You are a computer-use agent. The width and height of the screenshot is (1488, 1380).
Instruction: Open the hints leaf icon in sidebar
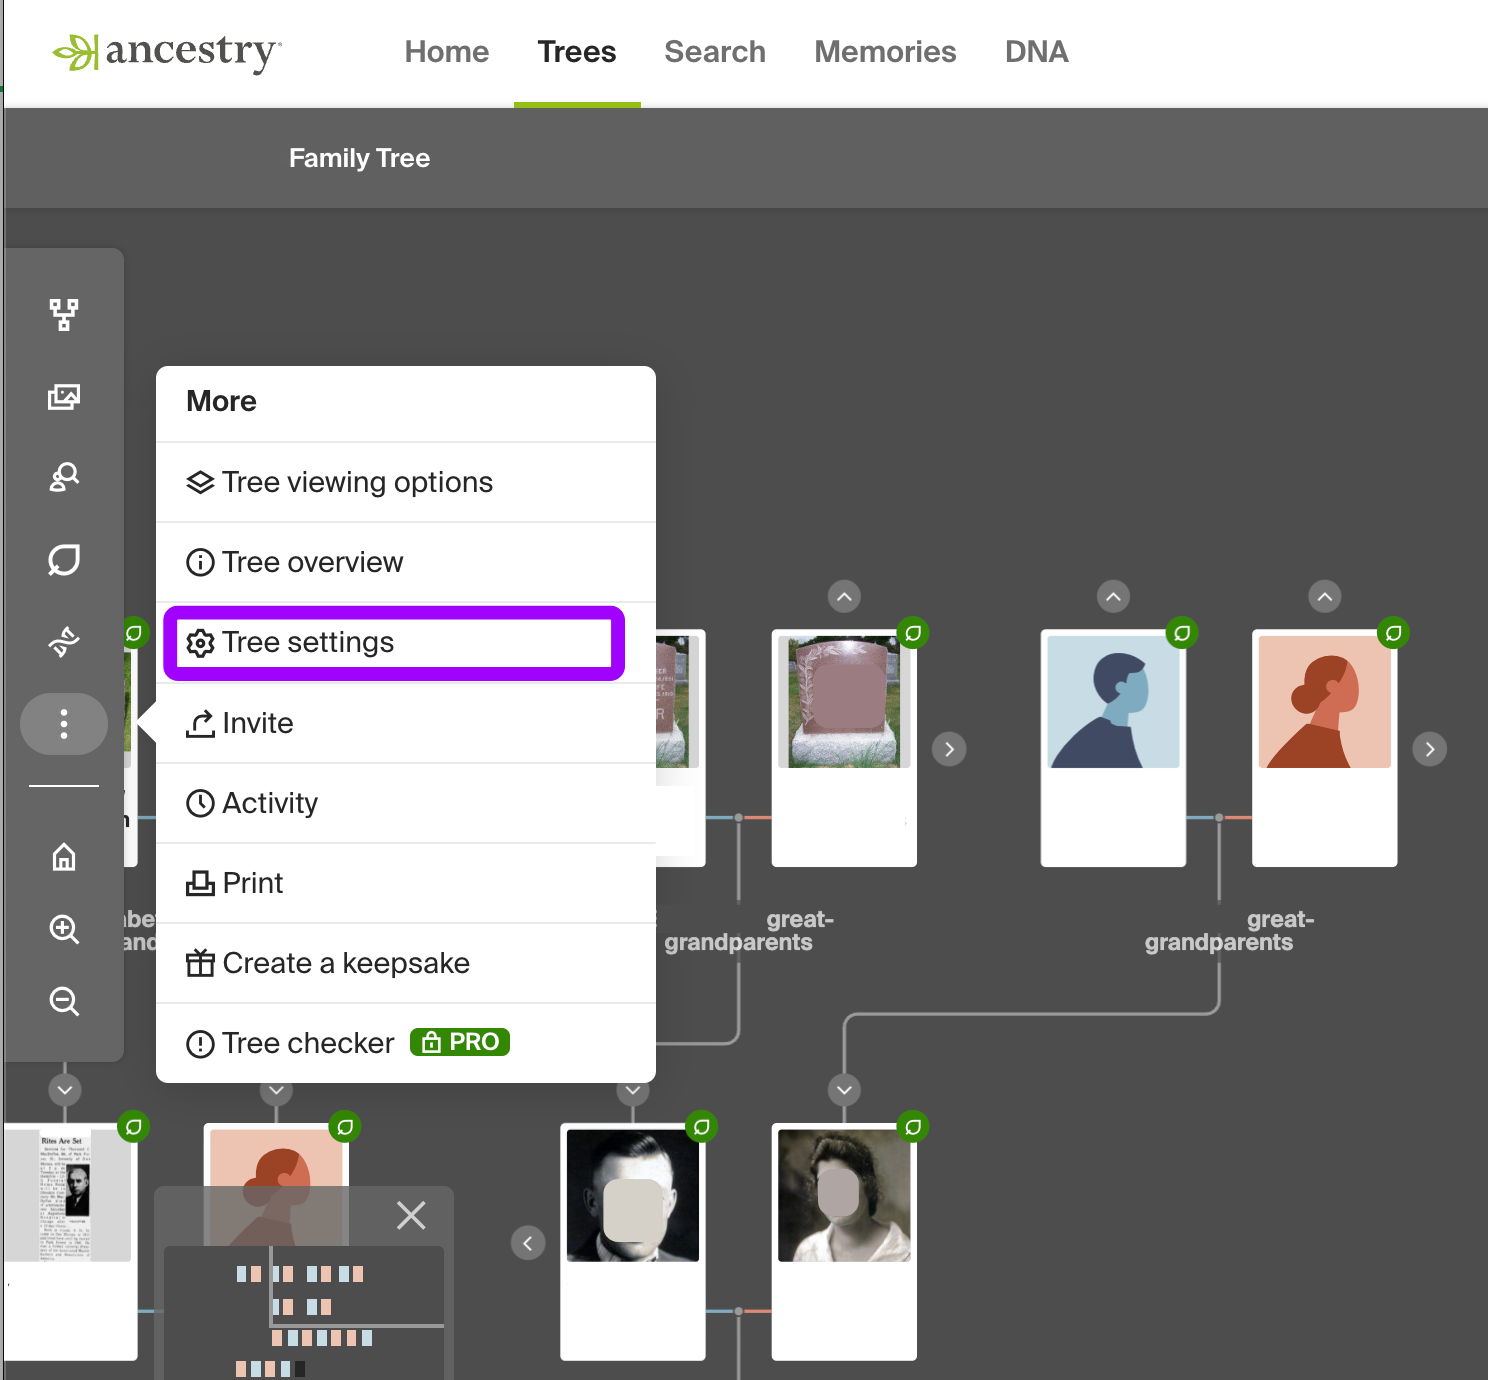point(64,560)
